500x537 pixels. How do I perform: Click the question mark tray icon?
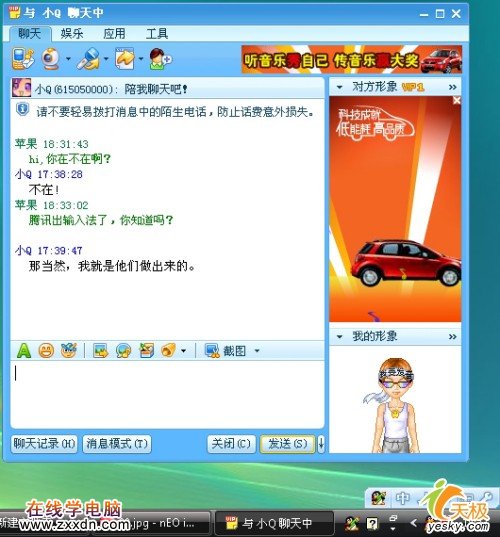(372, 523)
